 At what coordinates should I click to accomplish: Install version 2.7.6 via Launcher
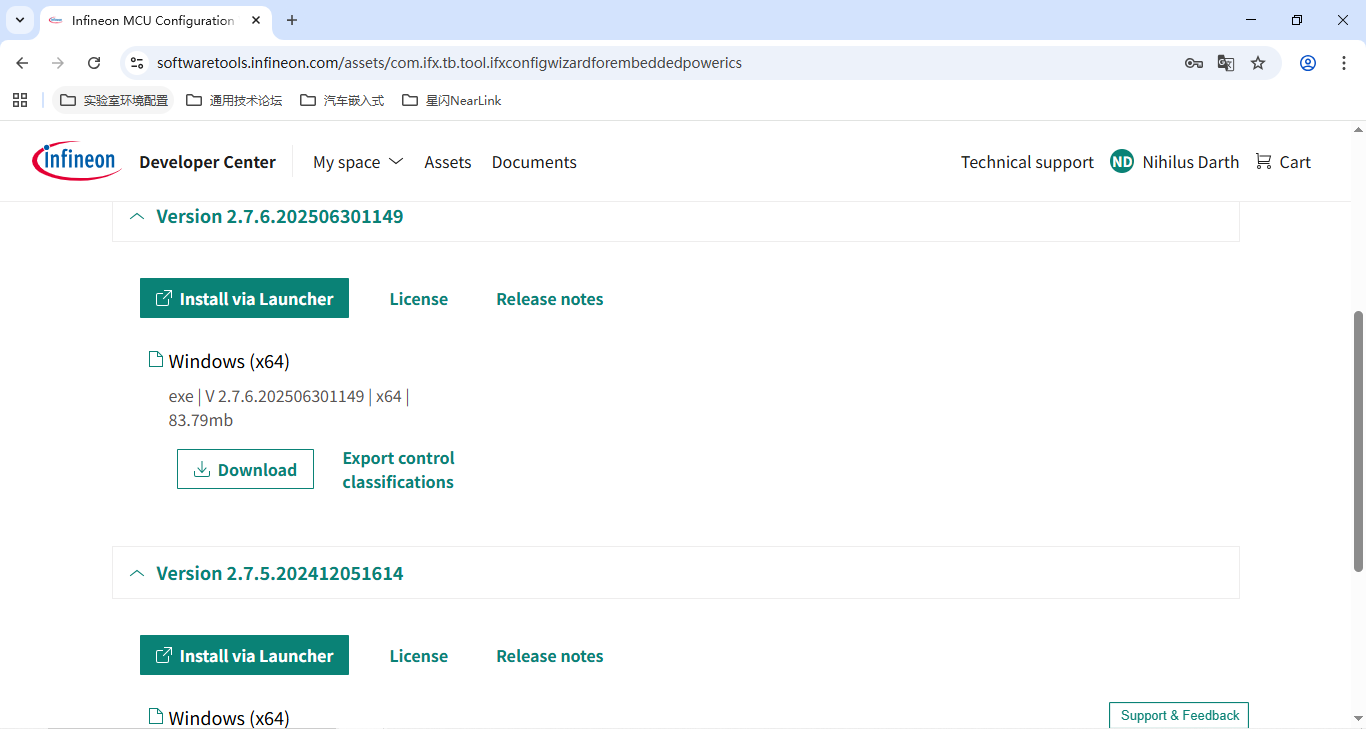click(x=244, y=298)
